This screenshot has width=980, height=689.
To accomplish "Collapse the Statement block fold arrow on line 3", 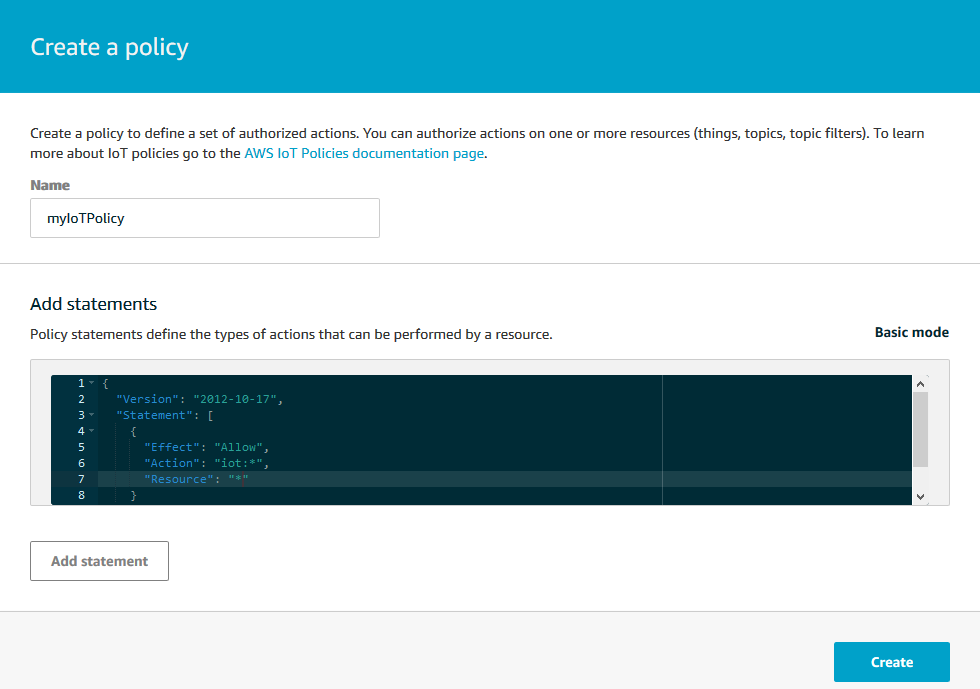I will click(x=91, y=415).
